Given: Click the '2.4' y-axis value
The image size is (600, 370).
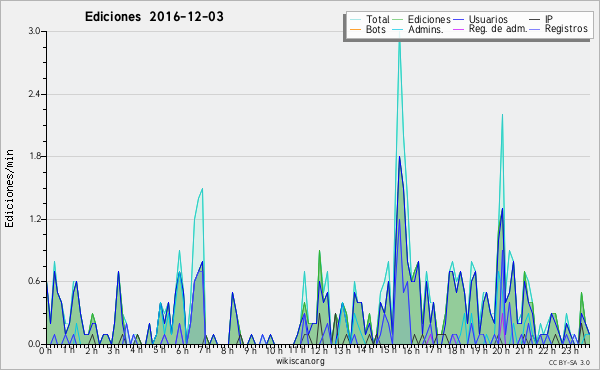Looking at the screenshot, I should tap(34, 94).
